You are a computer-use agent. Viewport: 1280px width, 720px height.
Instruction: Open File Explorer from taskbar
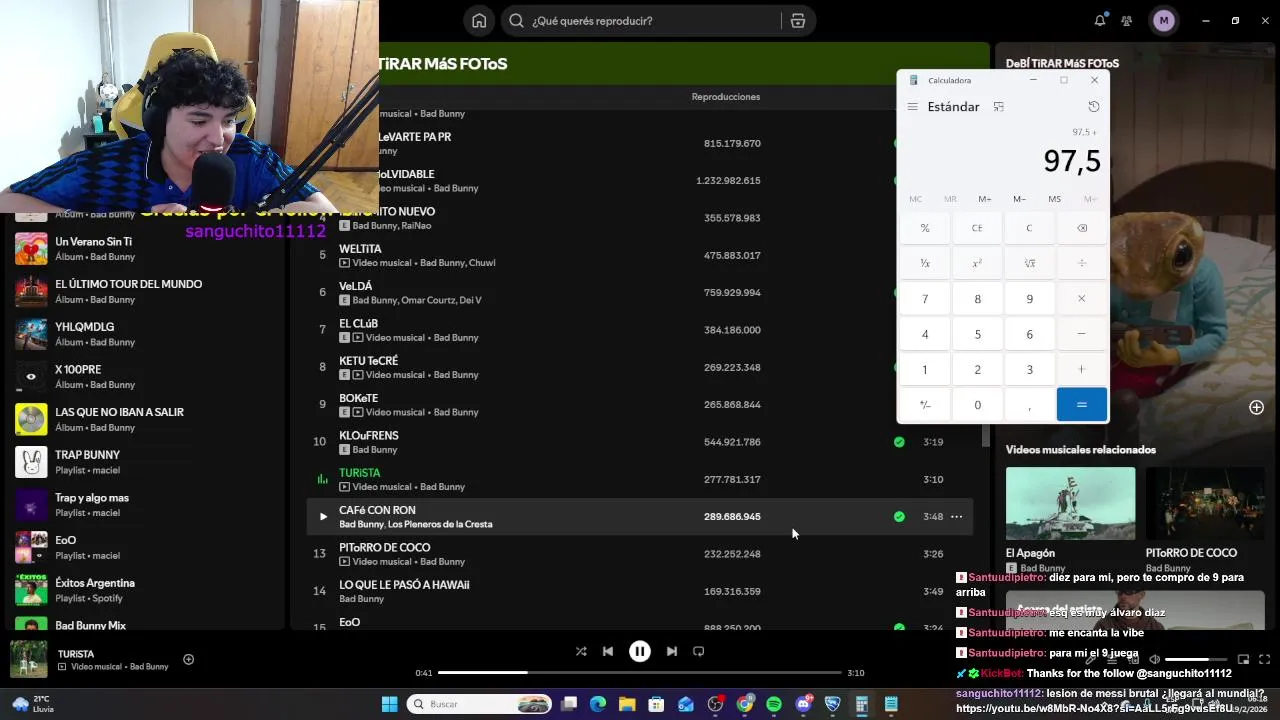coord(627,704)
